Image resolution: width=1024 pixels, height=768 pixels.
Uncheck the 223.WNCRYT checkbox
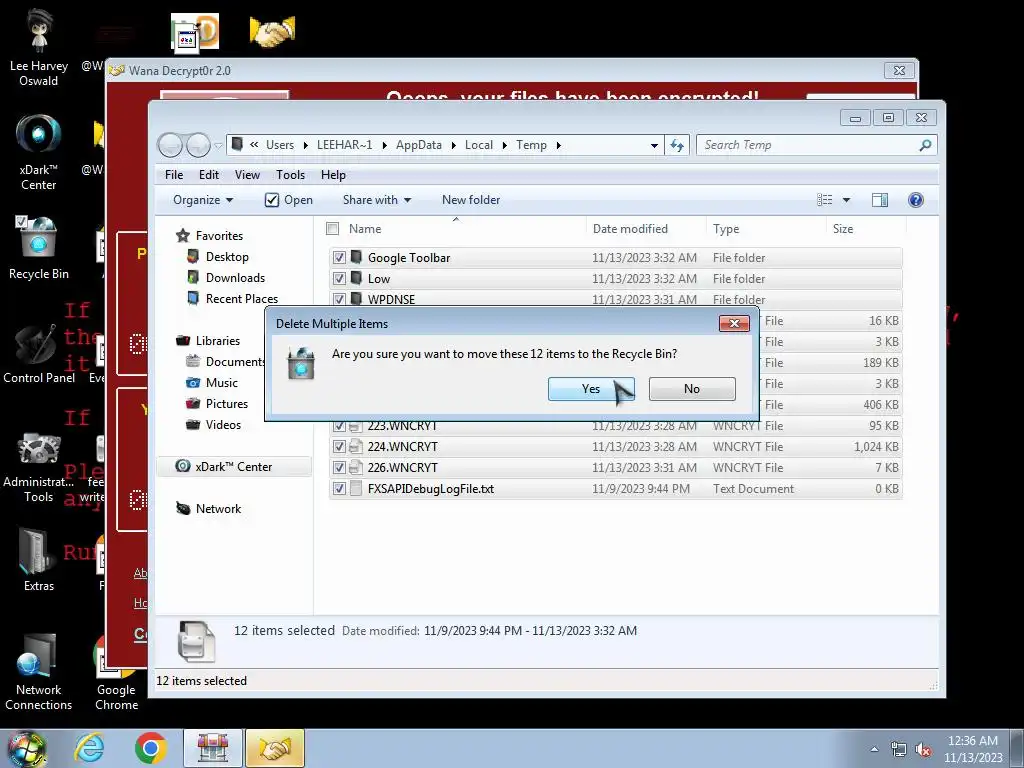coord(339,426)
